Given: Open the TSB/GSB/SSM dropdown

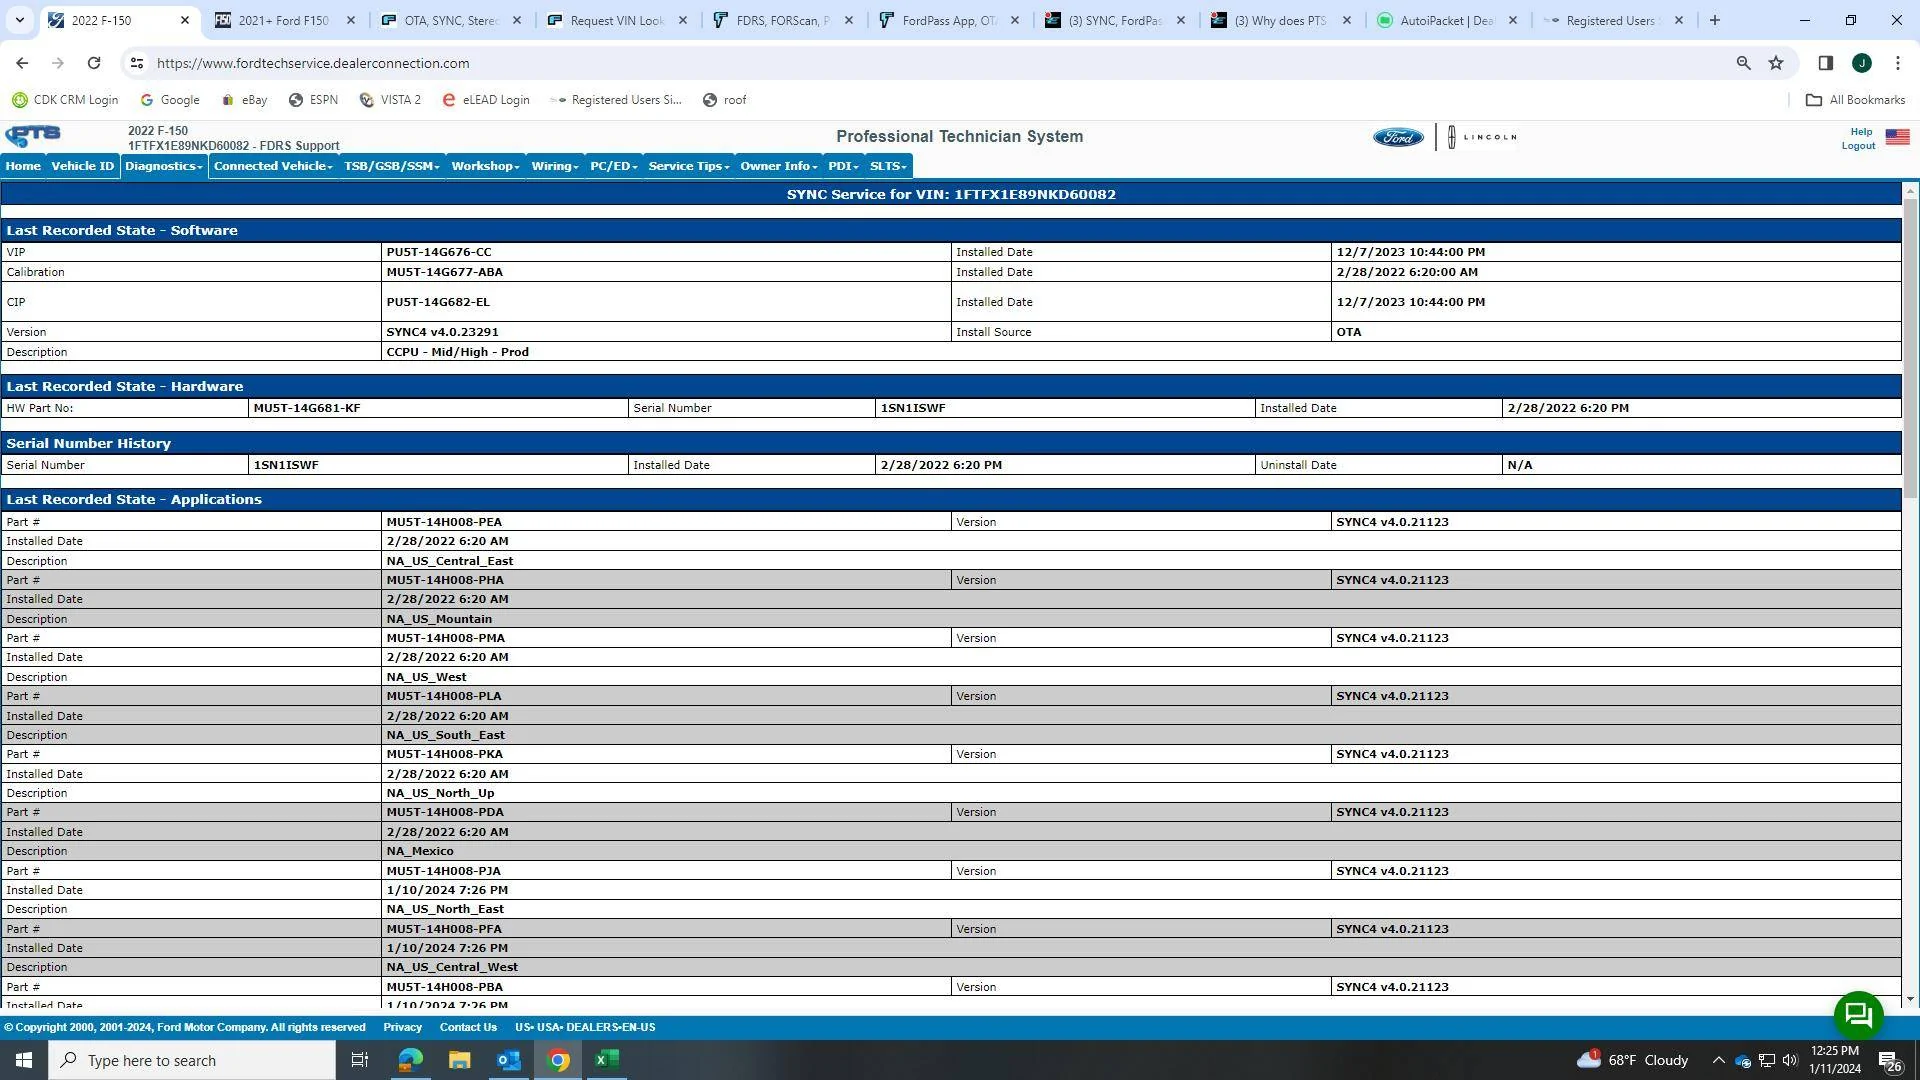Looking at the screenshot, I should (392, 166).
